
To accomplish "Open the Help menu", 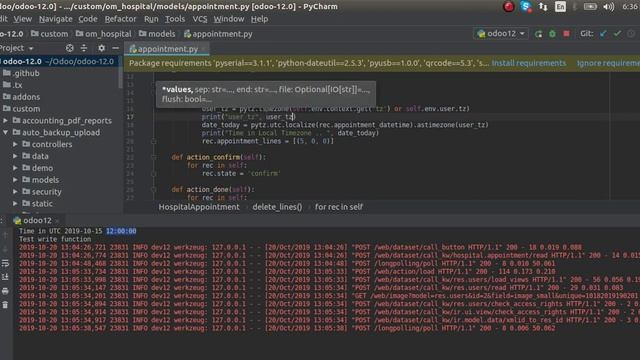I will pyautogui.click(x=260, y=19).
